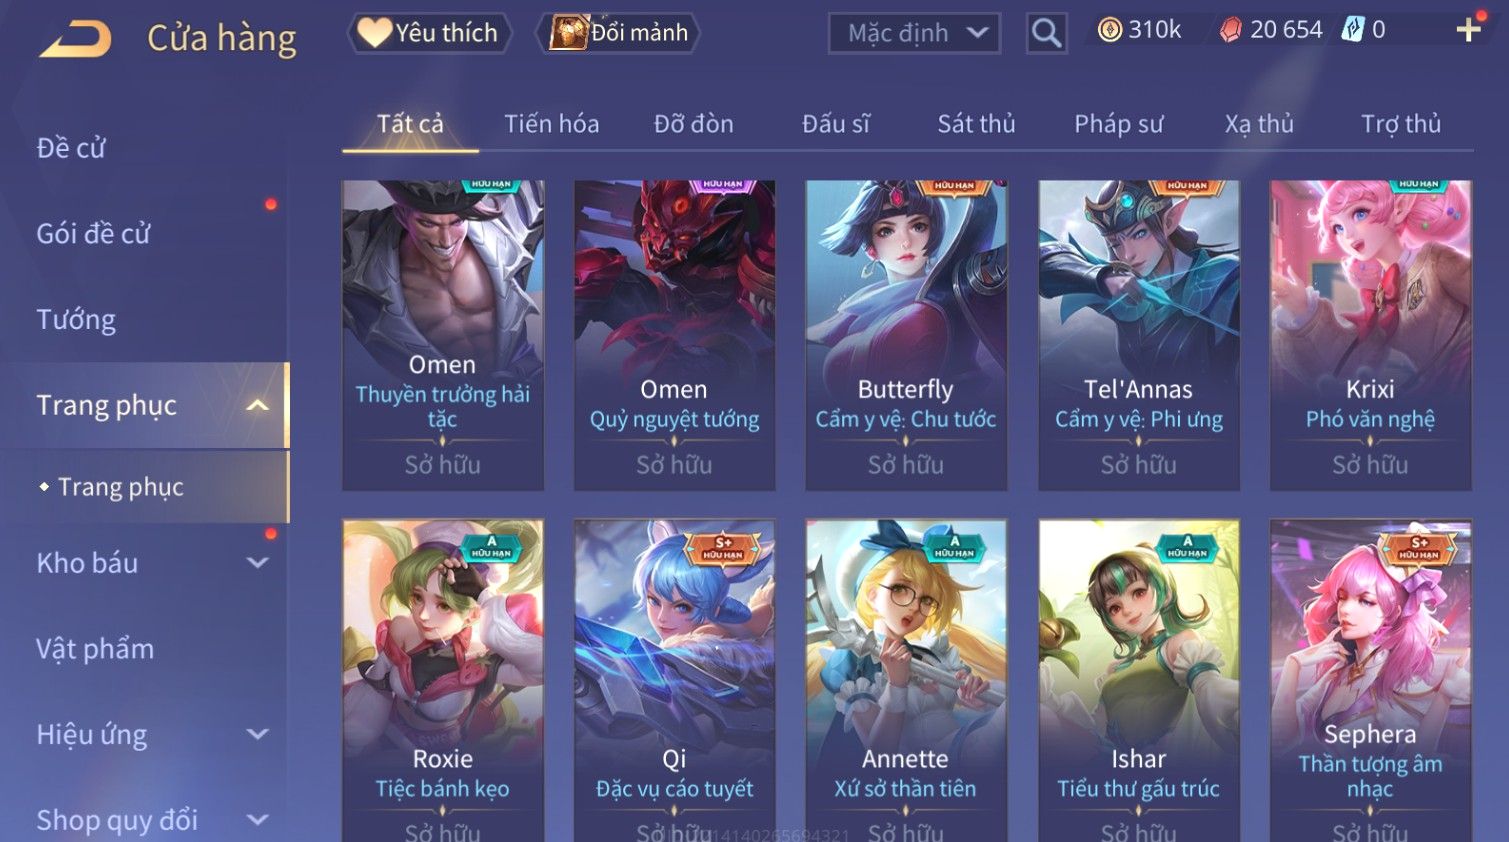Select the Trang phục sub-item
This screenshot has width=1509, height=842.
(121, 487)
